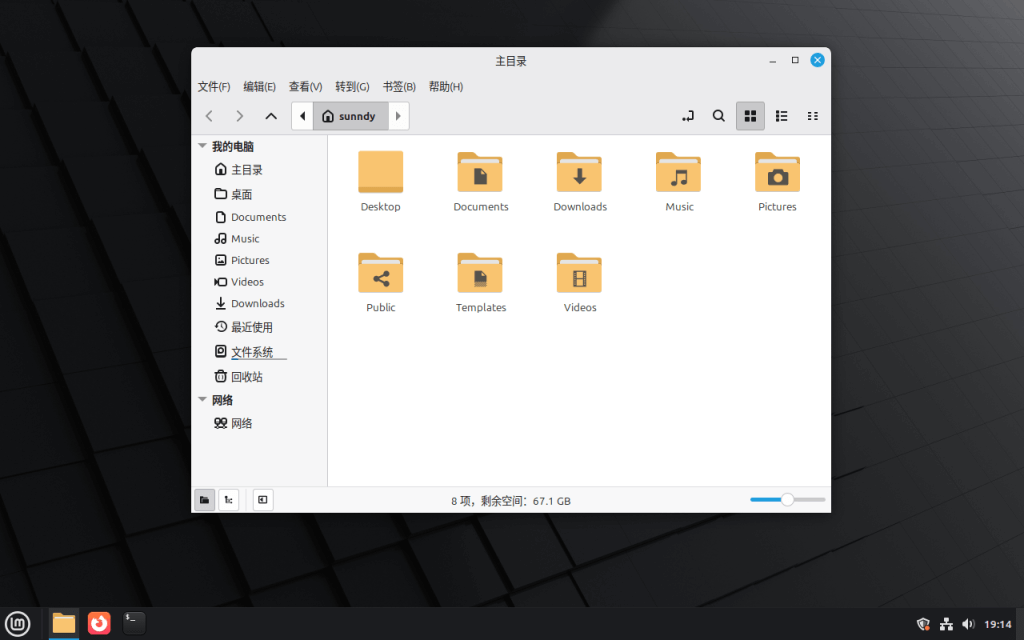
Task: Open 回收站 in the sidebar
Action: coord(238,377)
